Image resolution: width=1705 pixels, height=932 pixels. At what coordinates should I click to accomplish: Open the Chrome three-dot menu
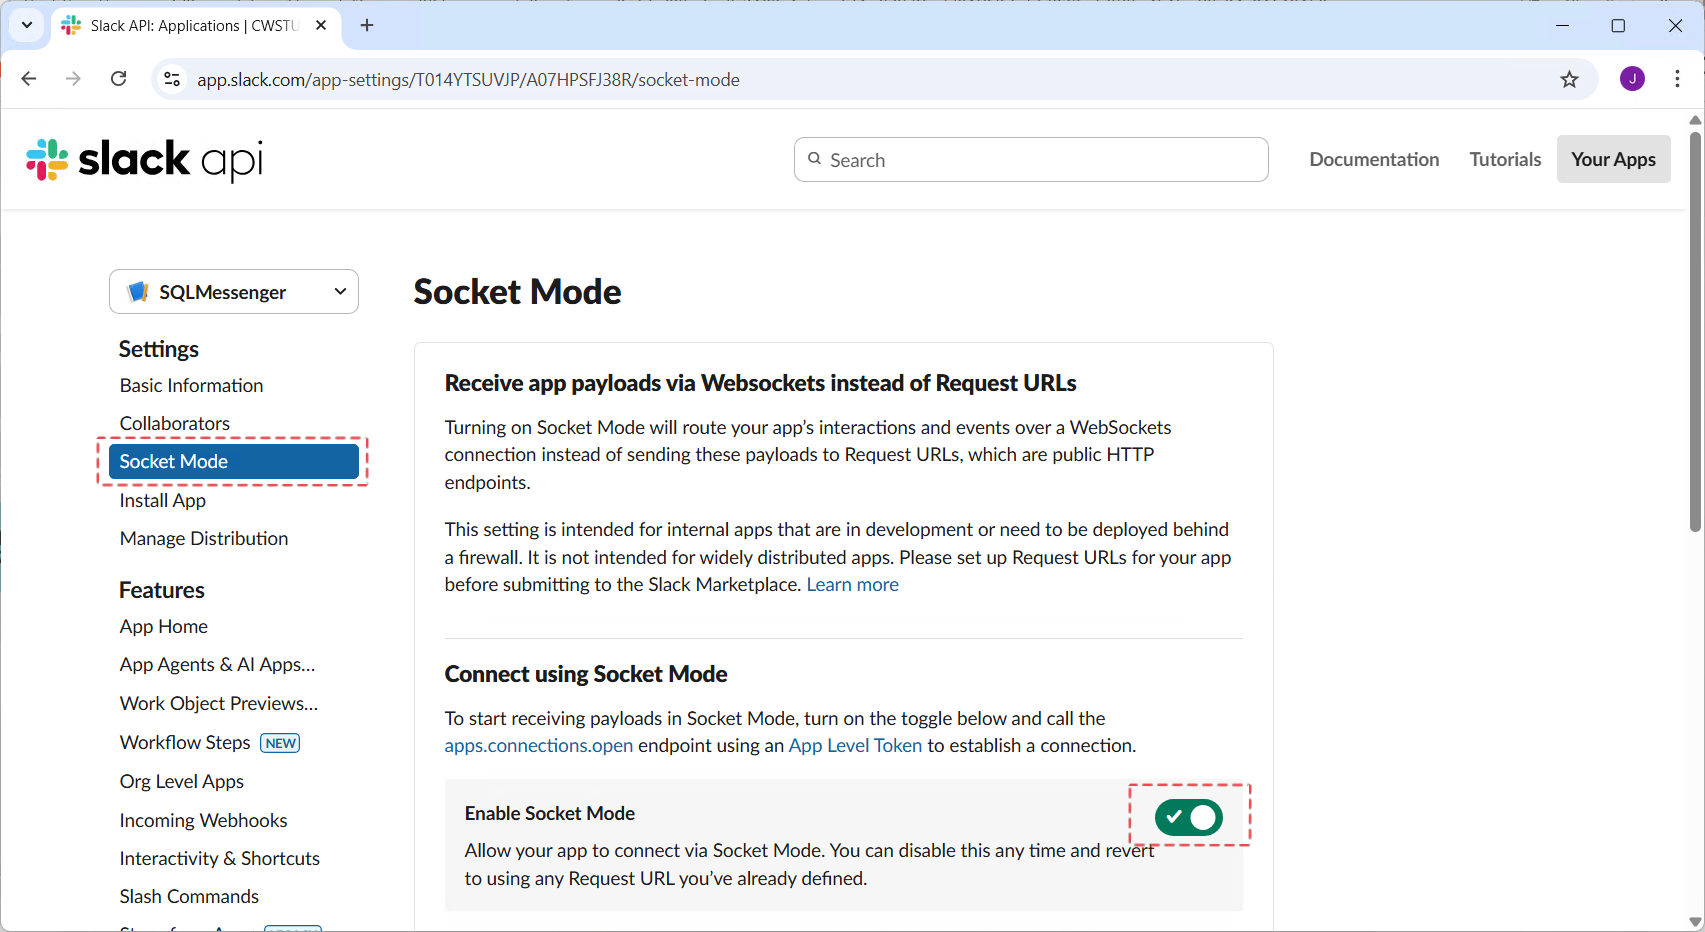click(1677, 79)
